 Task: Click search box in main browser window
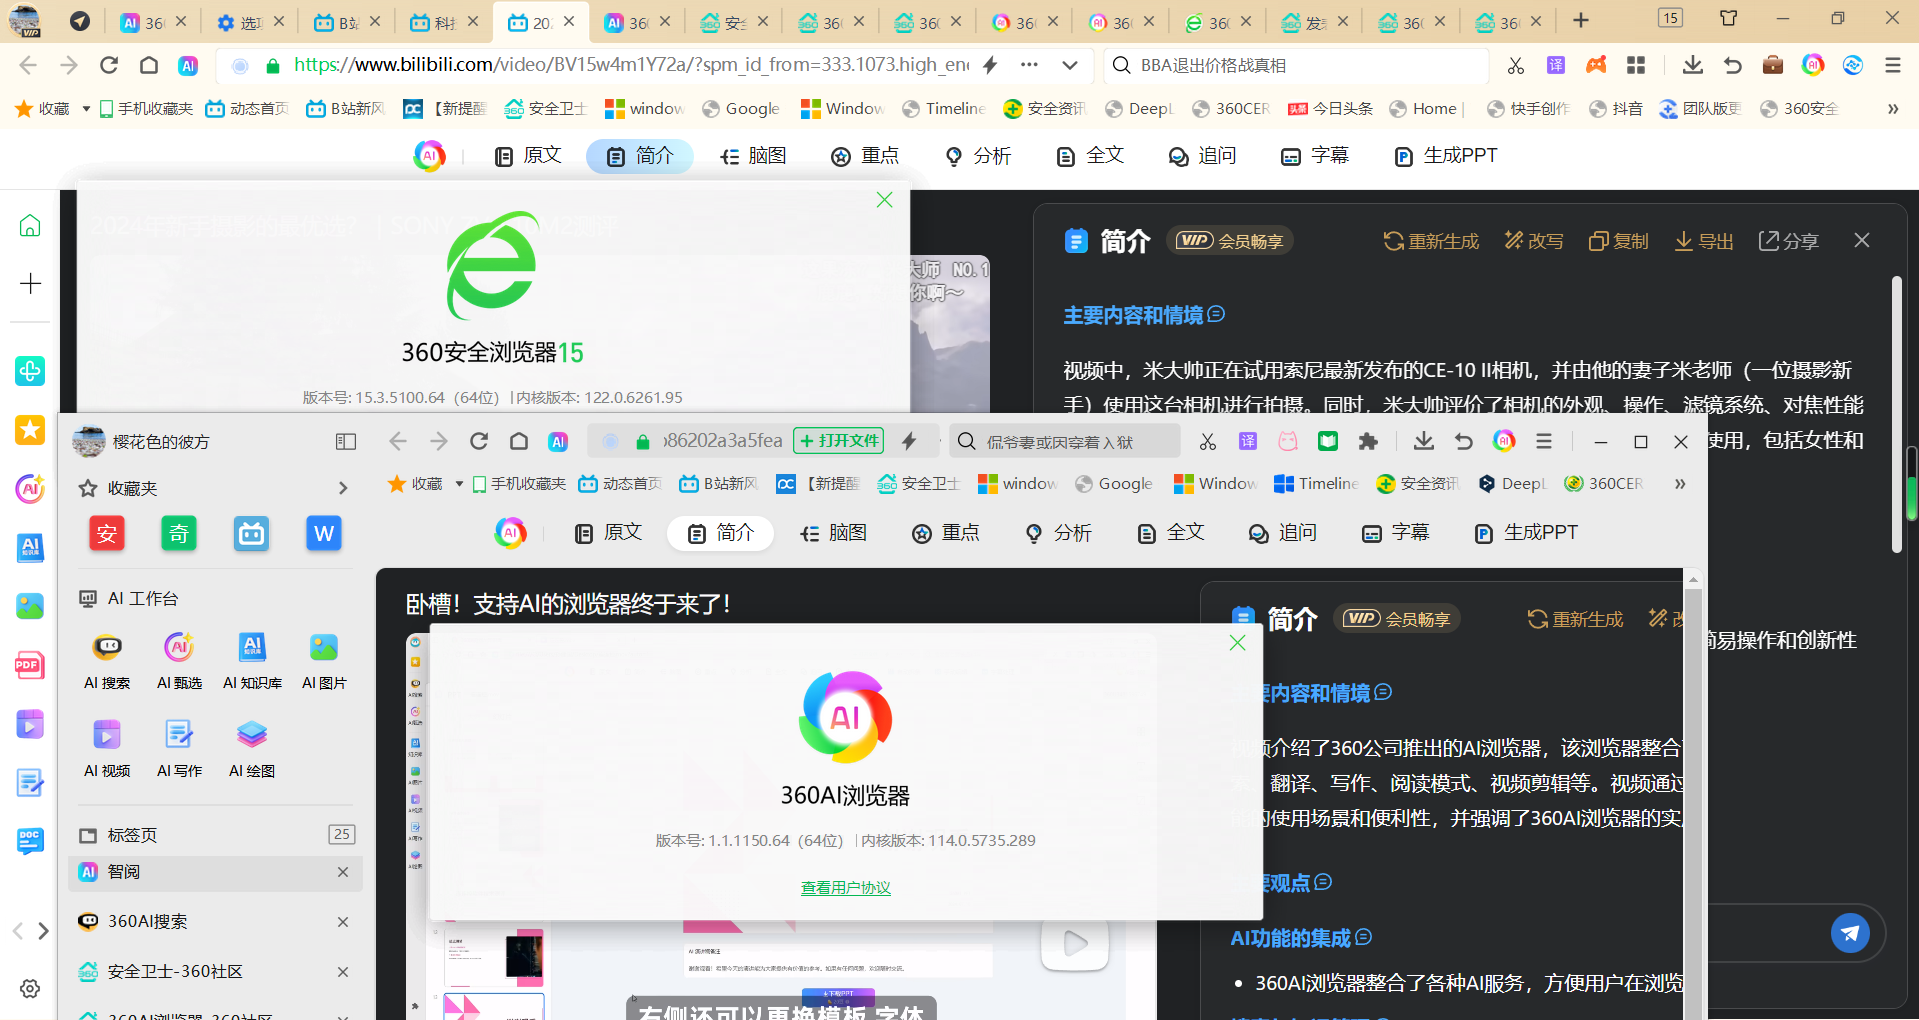[x=1297, y=65]
